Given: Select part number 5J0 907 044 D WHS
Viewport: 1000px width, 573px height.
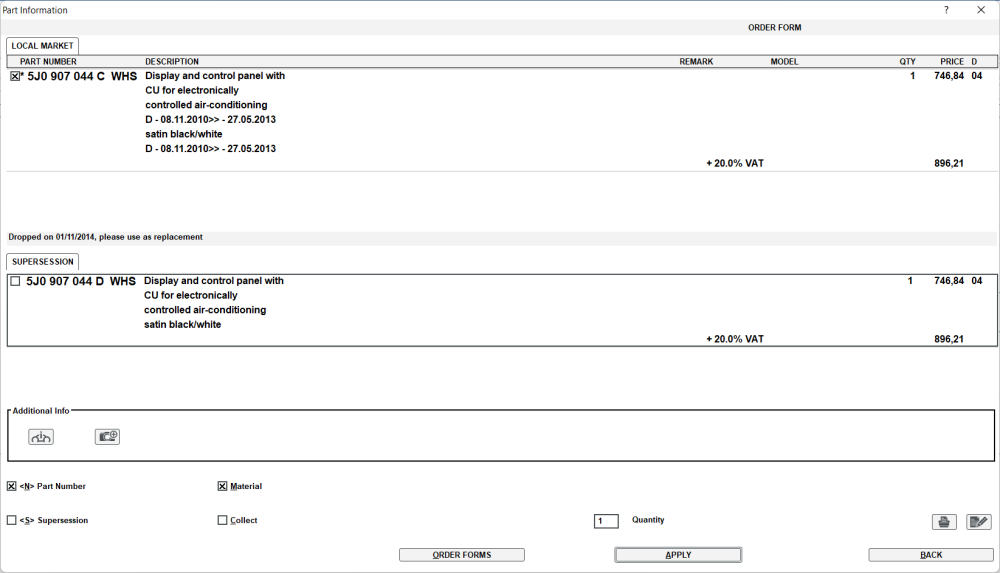Looking at the screenshot, I should click(x=80, y=281).
